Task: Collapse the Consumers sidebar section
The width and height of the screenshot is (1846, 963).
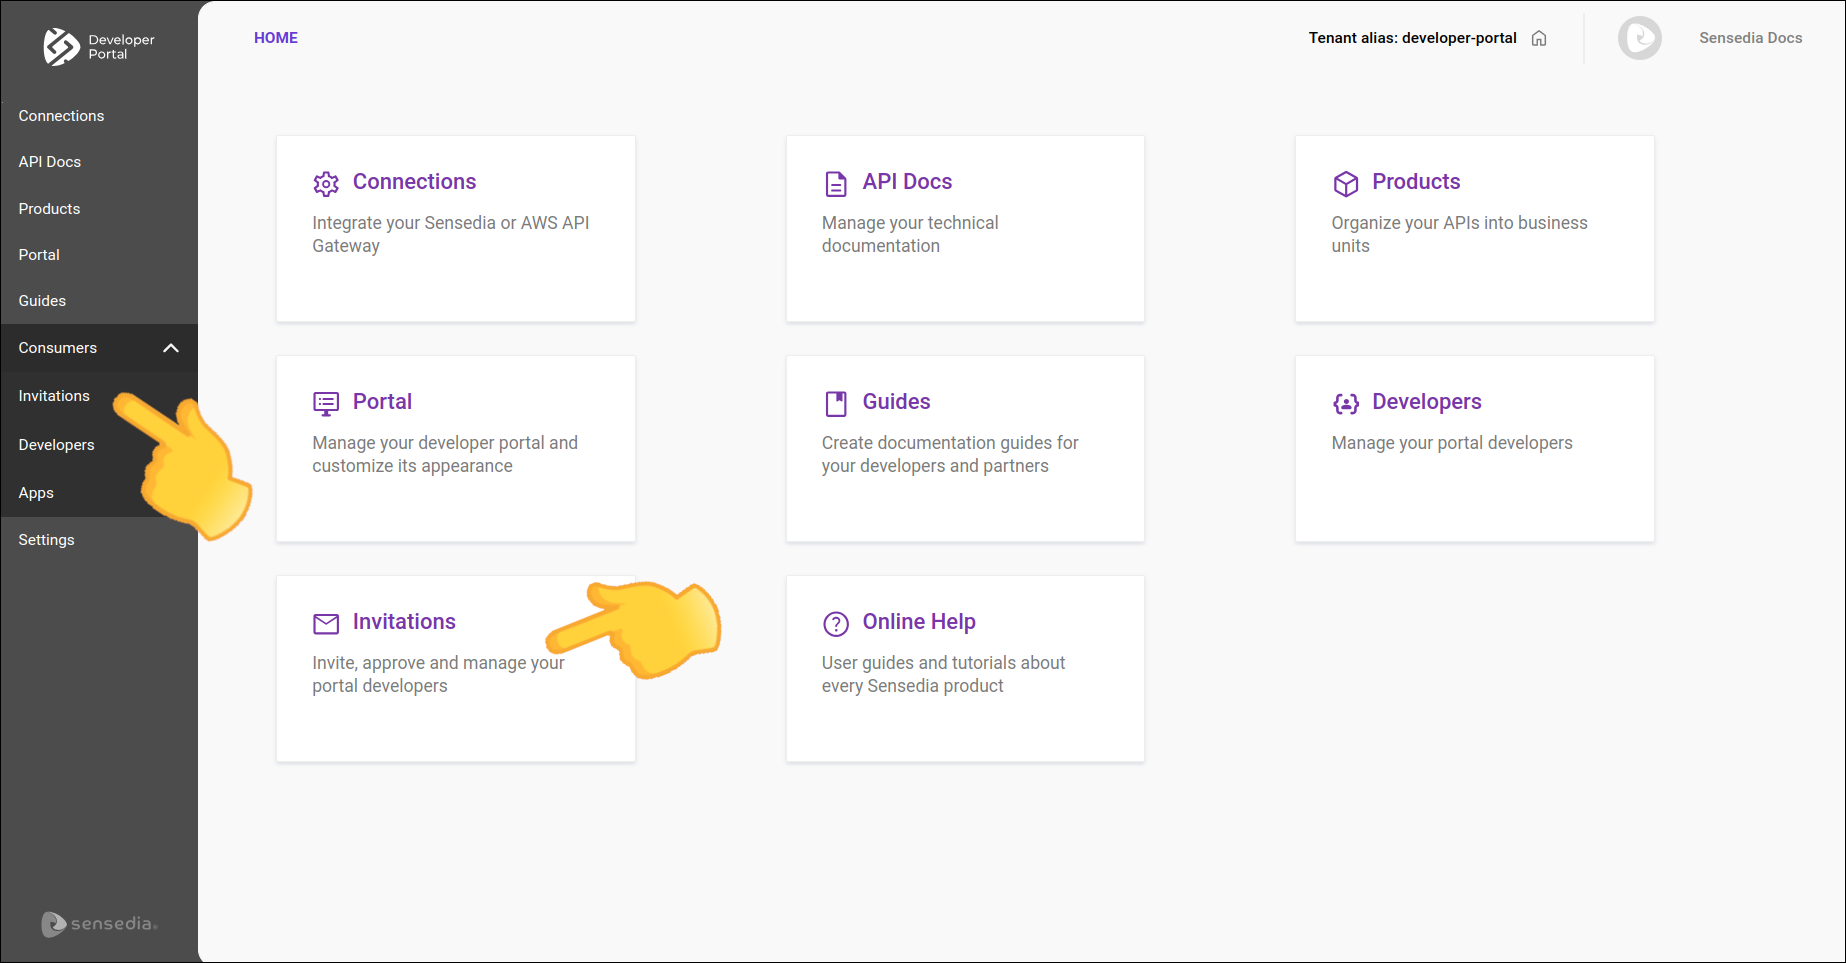Action: tap(171, 348)
